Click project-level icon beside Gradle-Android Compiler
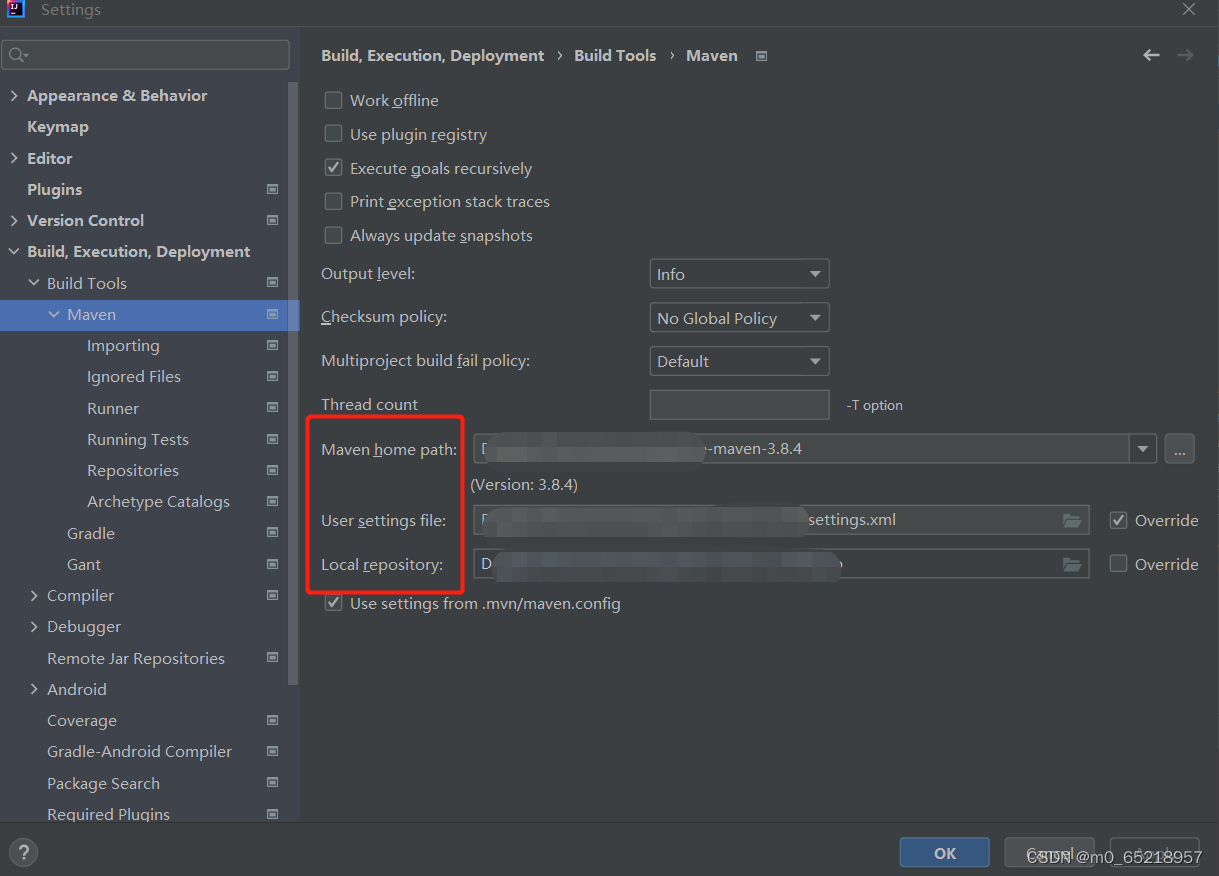 coord(273,752)
